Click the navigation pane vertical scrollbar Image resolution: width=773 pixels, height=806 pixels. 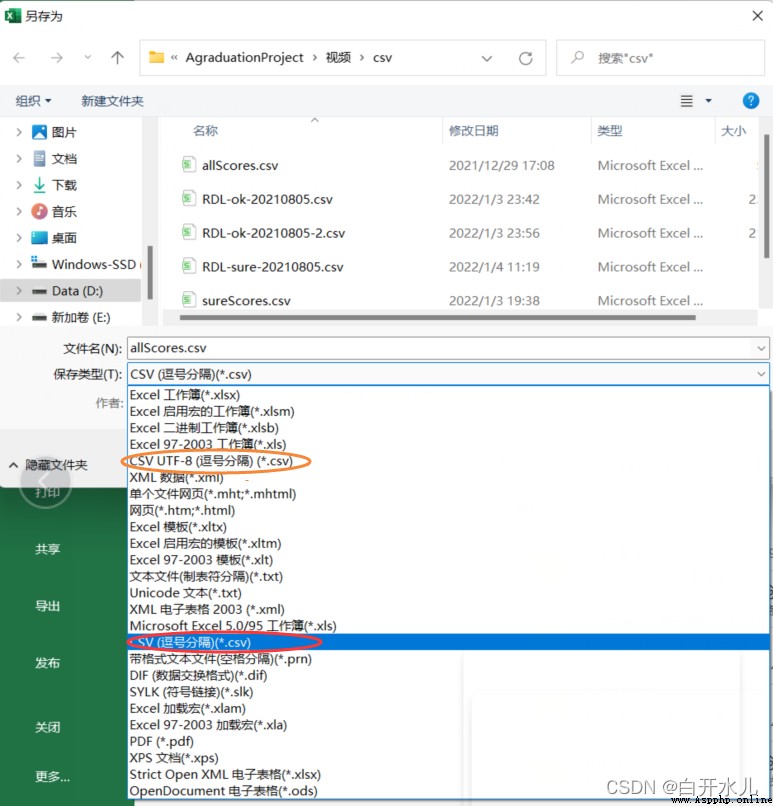coord(150,272)
